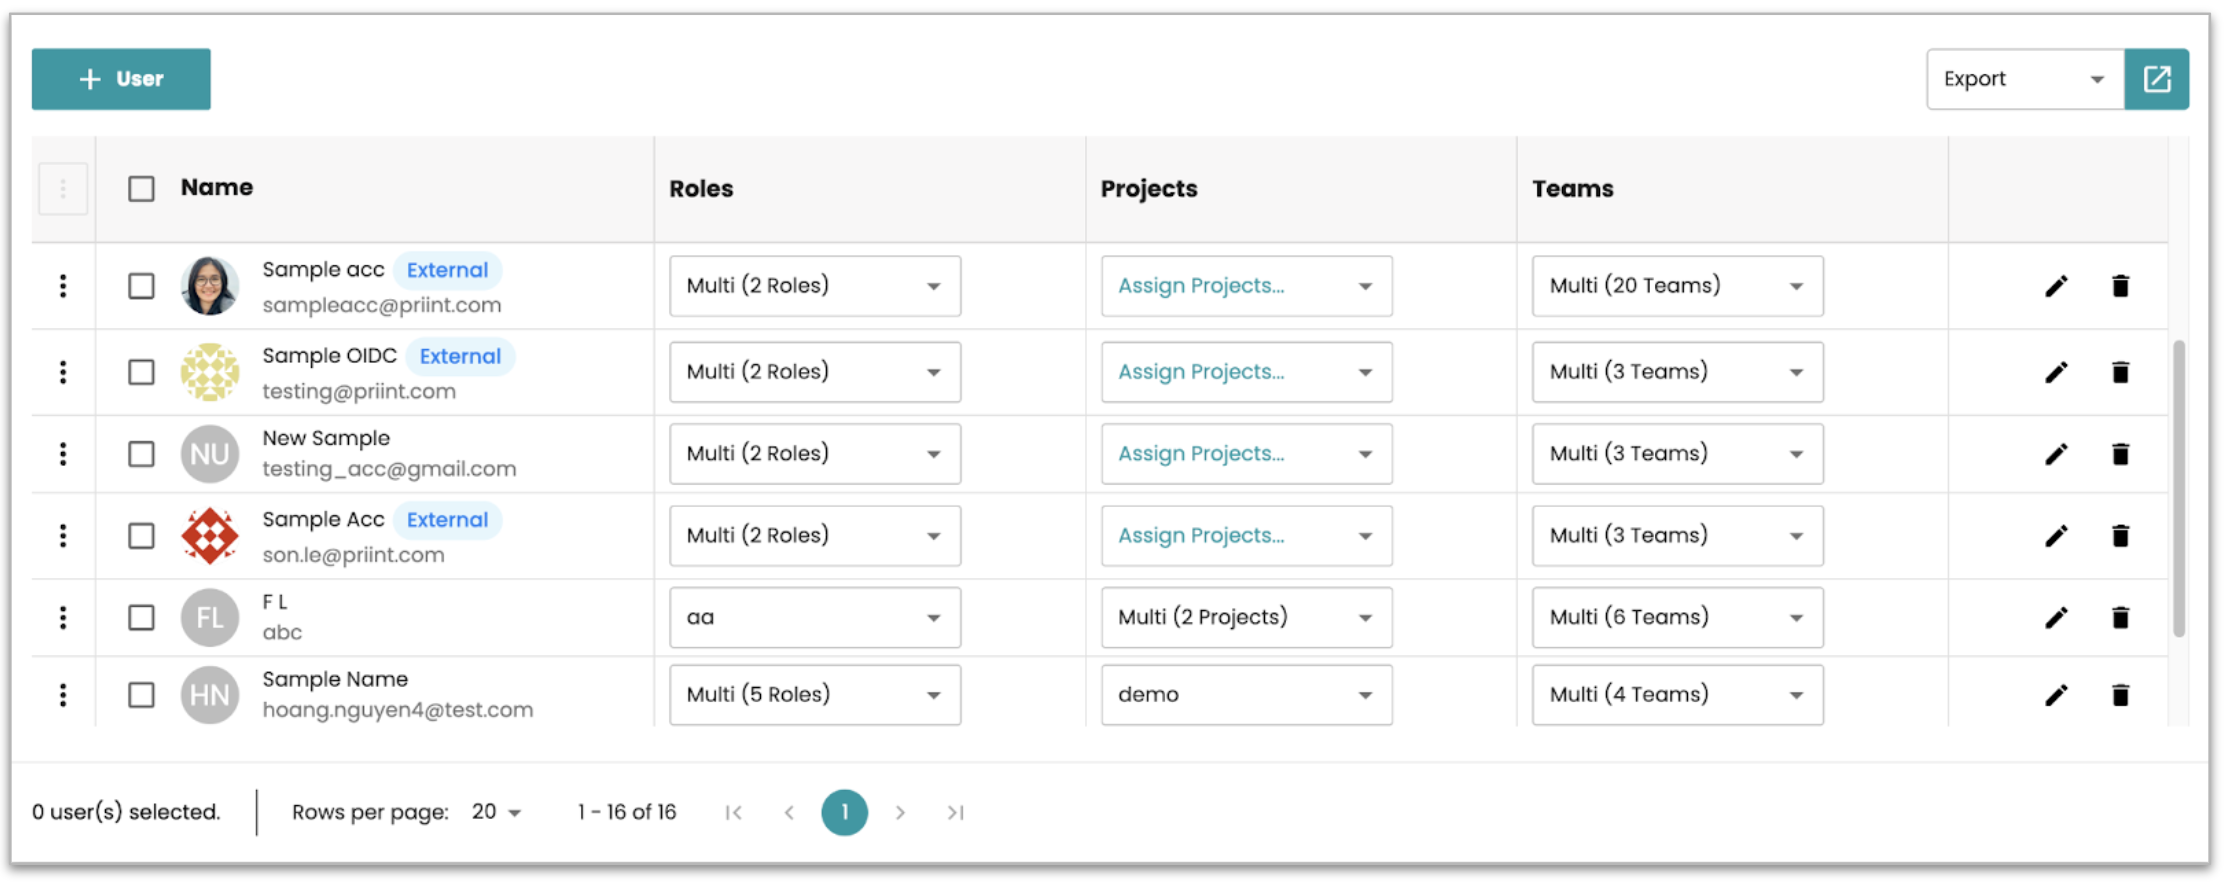Screen dimensions: 2226x882
Task: Click the vertical scrollbar of the table
Action: tap(2179, 488)
